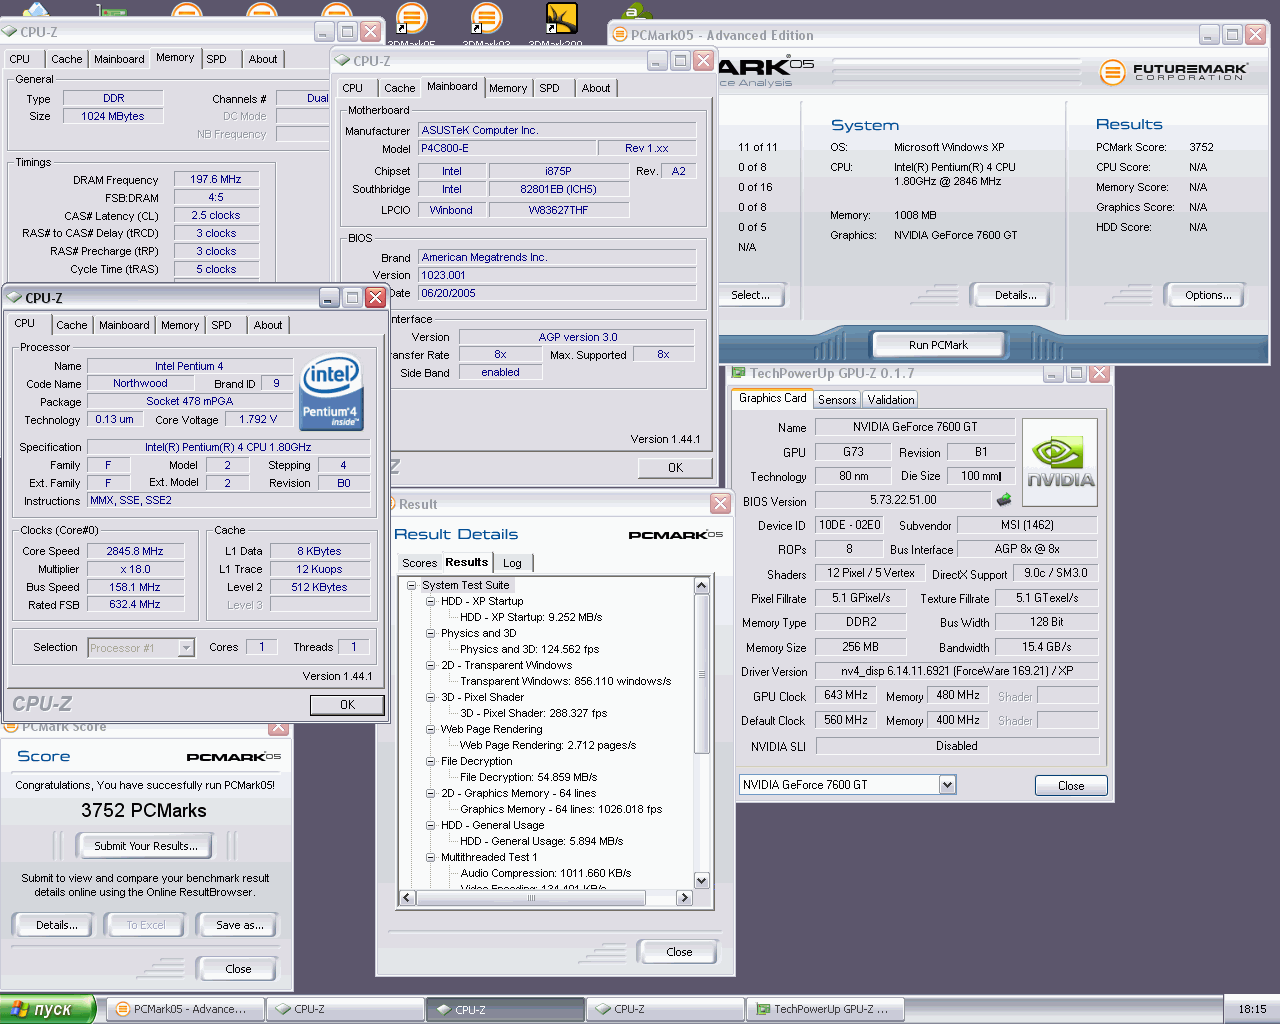Click the CPU-Z Memory window title bar icon
Screen dimensions: 1280x1024
coord(10,32)
